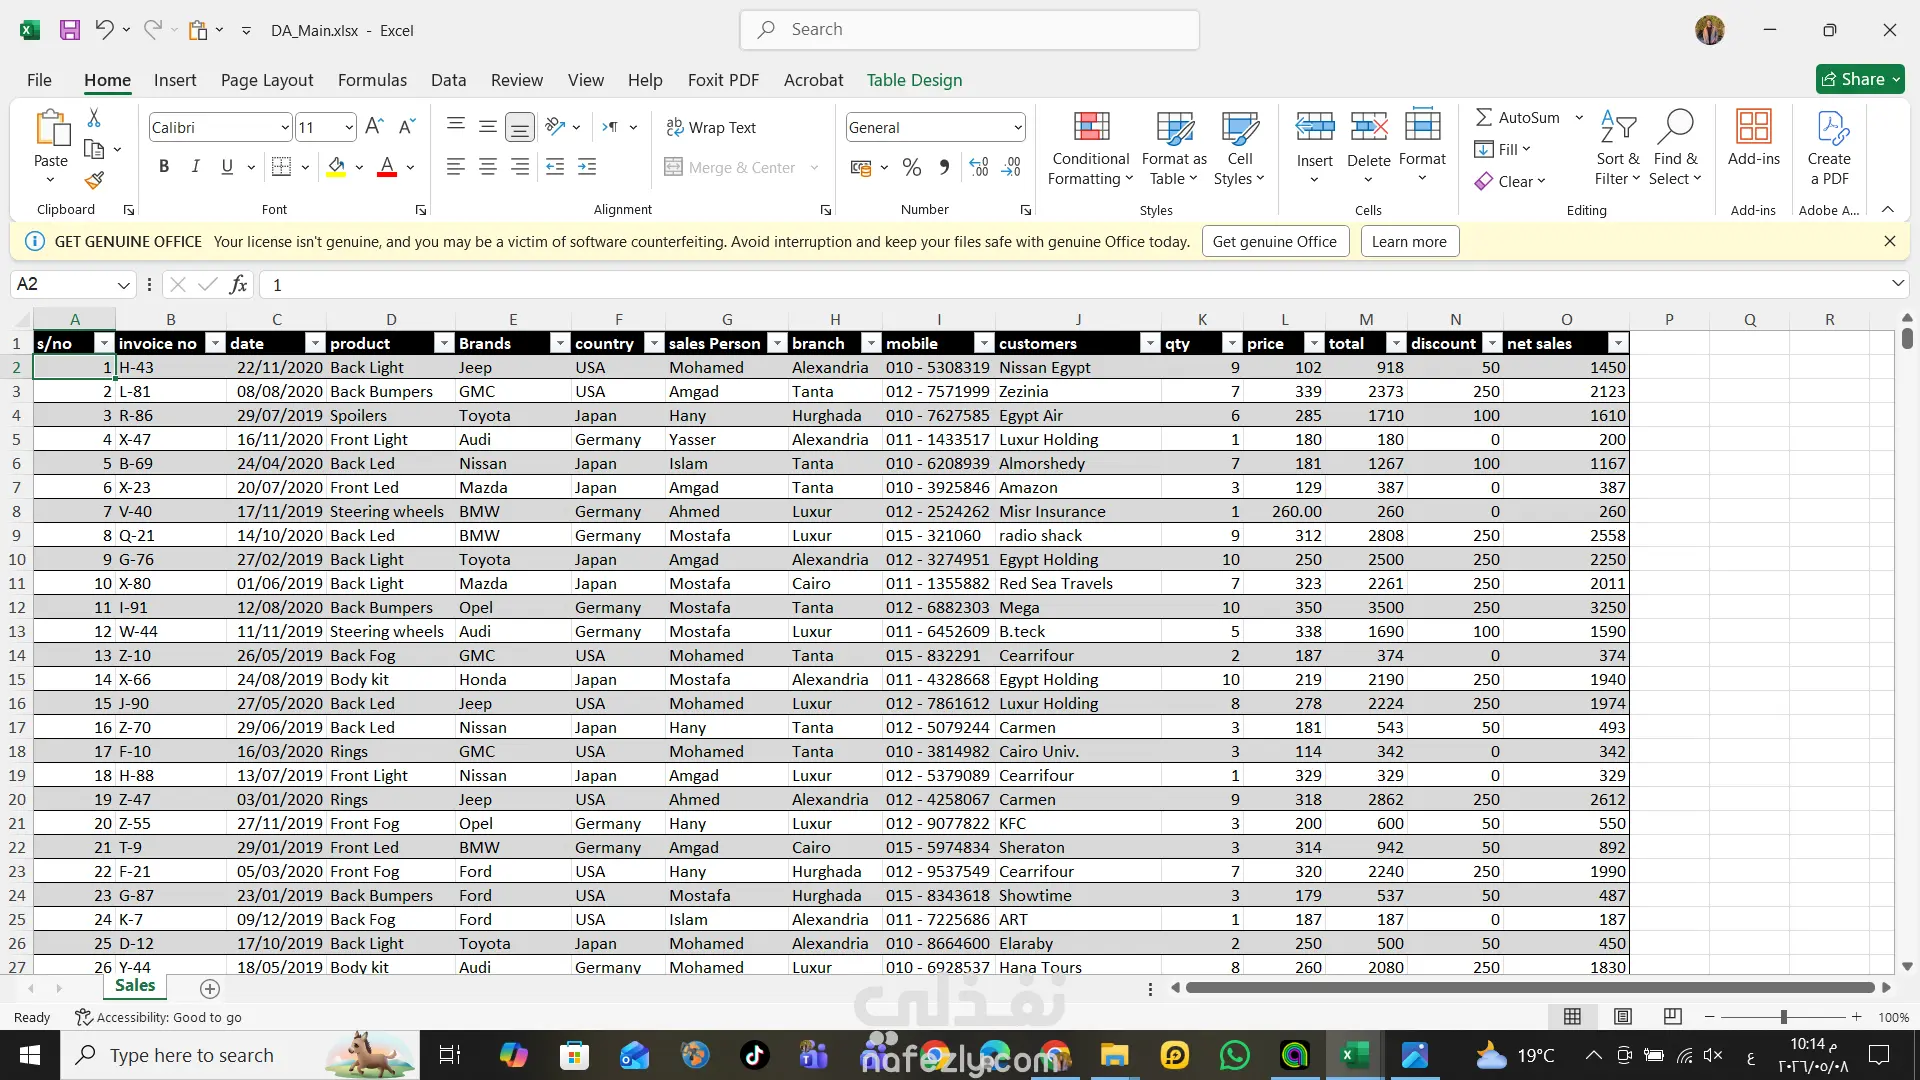Apply the Borders icon
1920x1080 pixels.
click(x=282, y=167)
